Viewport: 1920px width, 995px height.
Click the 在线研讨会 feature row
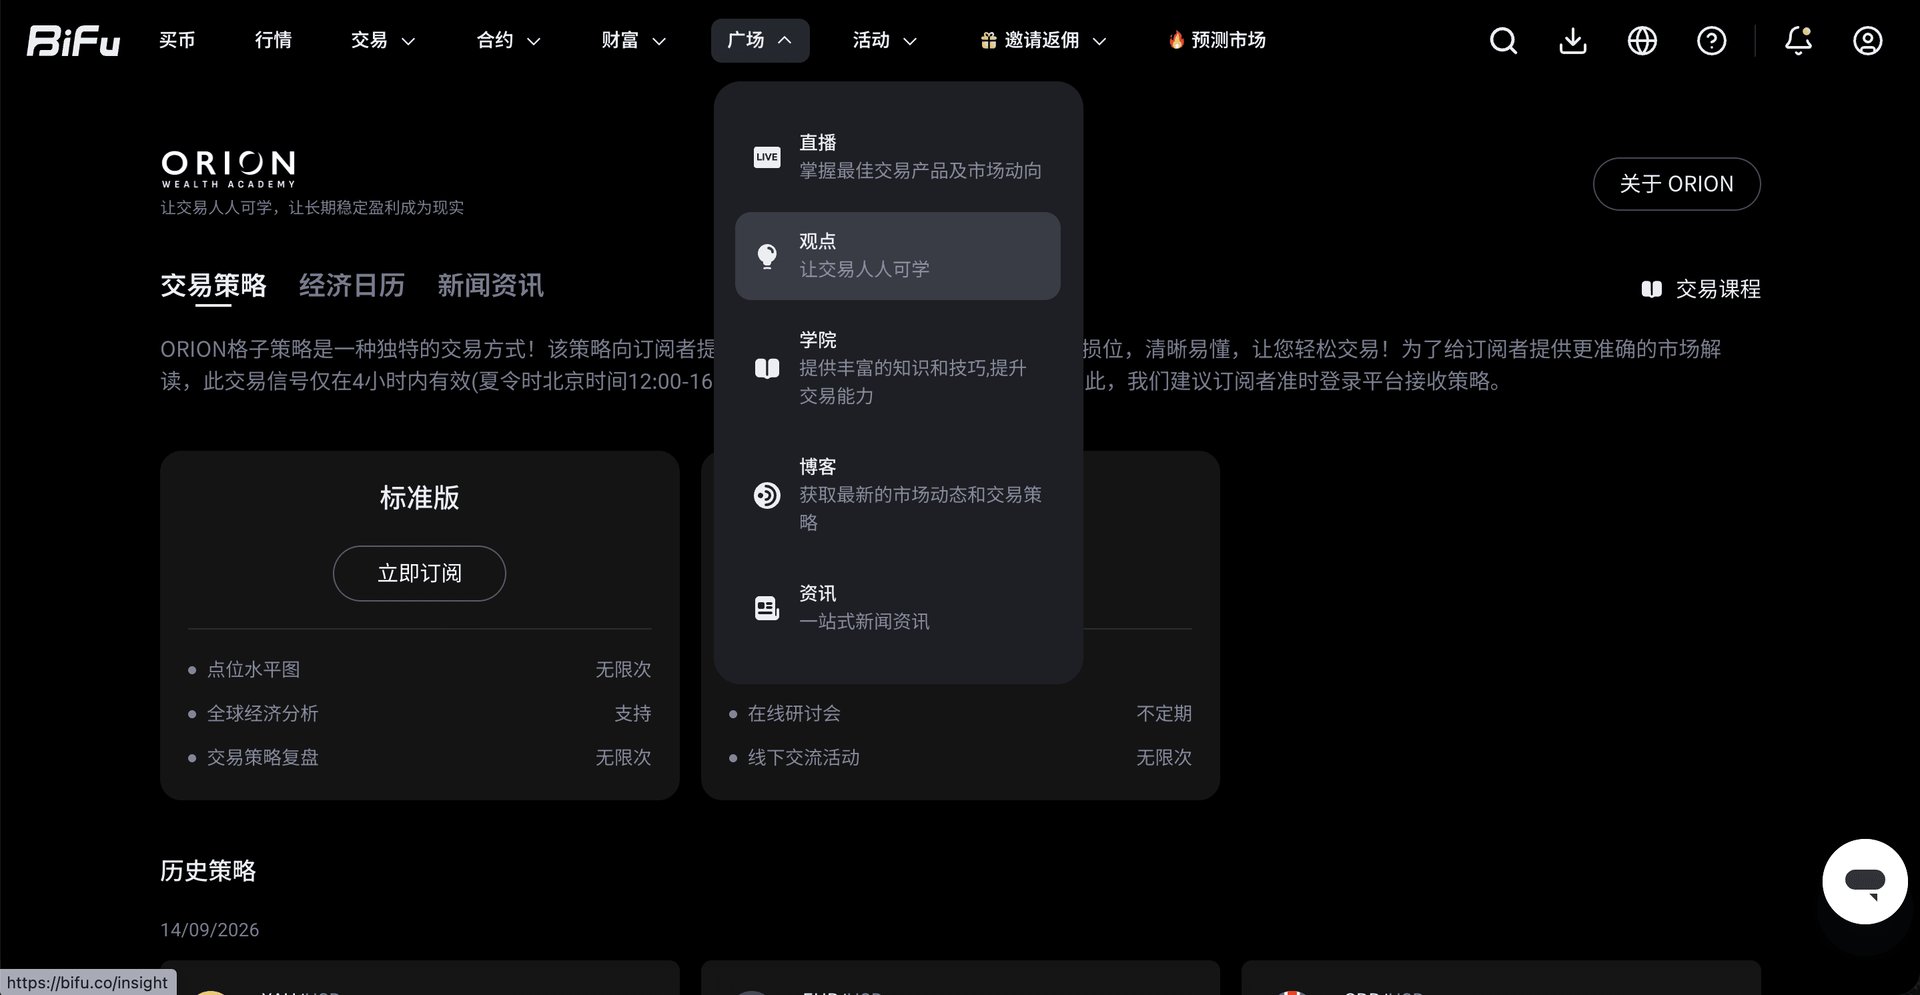point(960,714)
